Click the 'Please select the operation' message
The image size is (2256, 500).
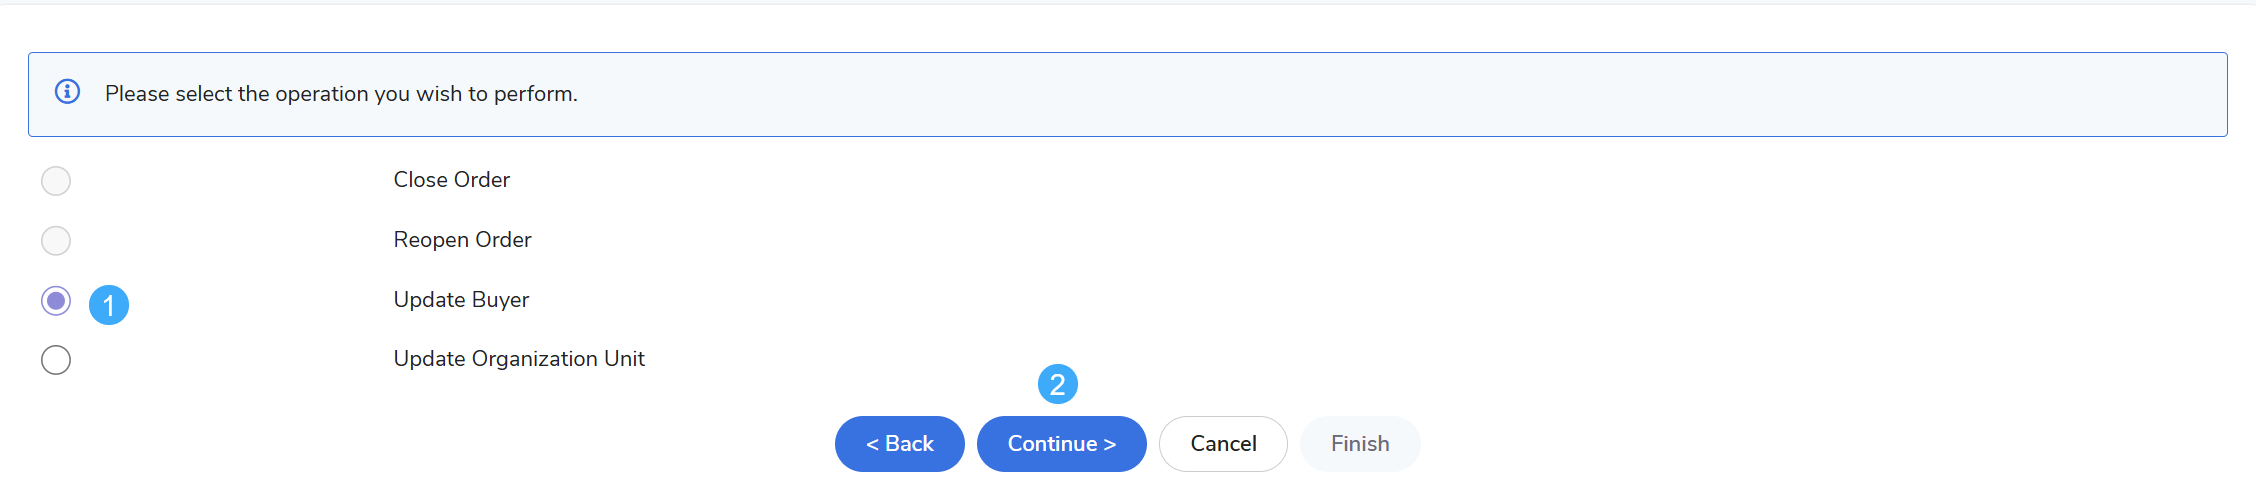coord(341,94)
